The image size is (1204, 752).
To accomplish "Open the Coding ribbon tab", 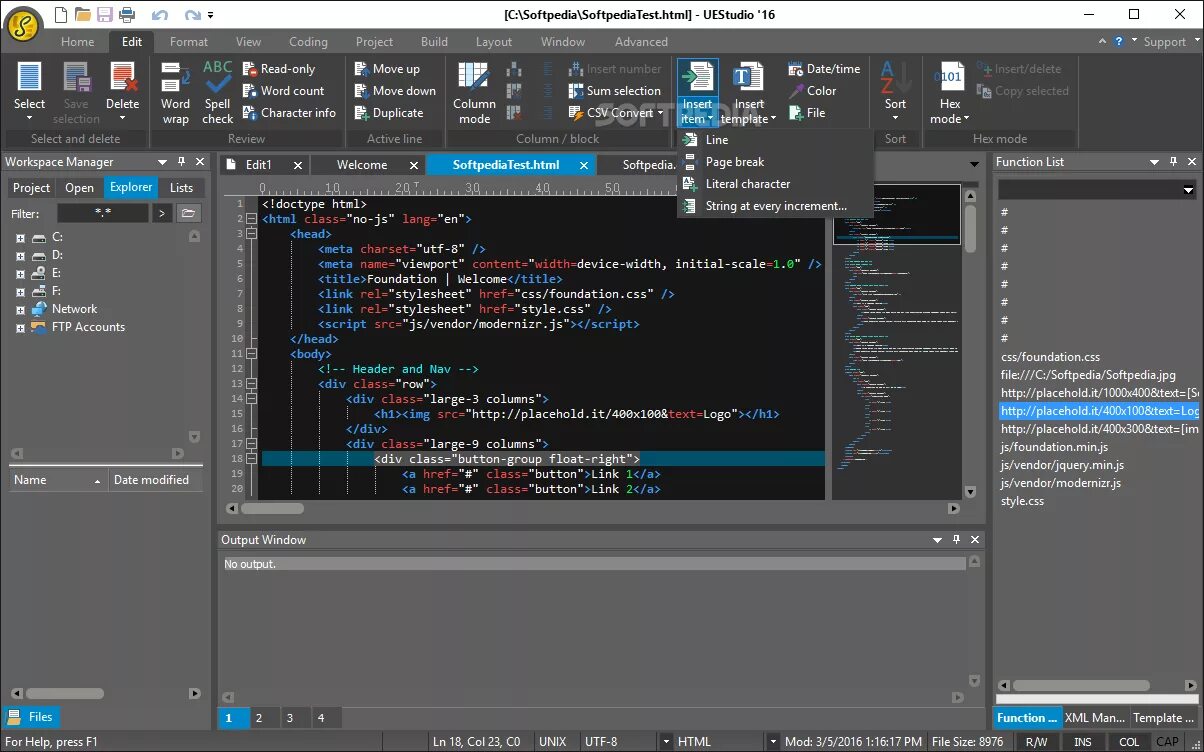I will point(308,42).
